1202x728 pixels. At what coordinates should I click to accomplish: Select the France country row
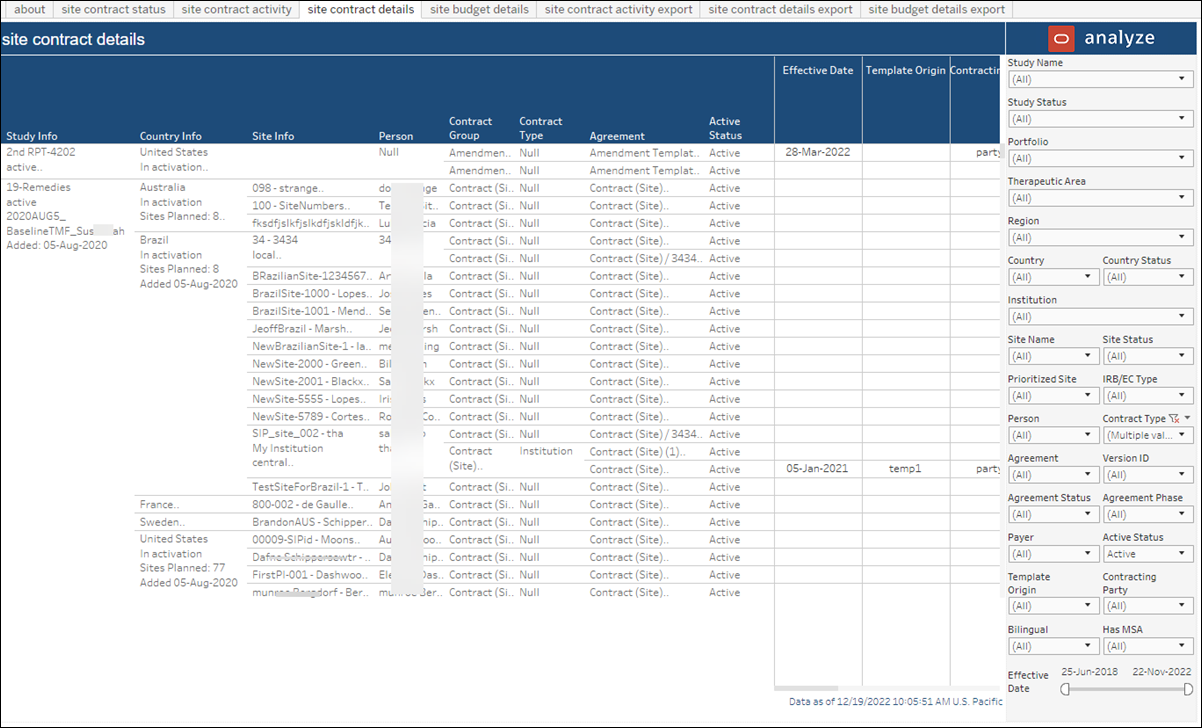(x=192, y=505)
